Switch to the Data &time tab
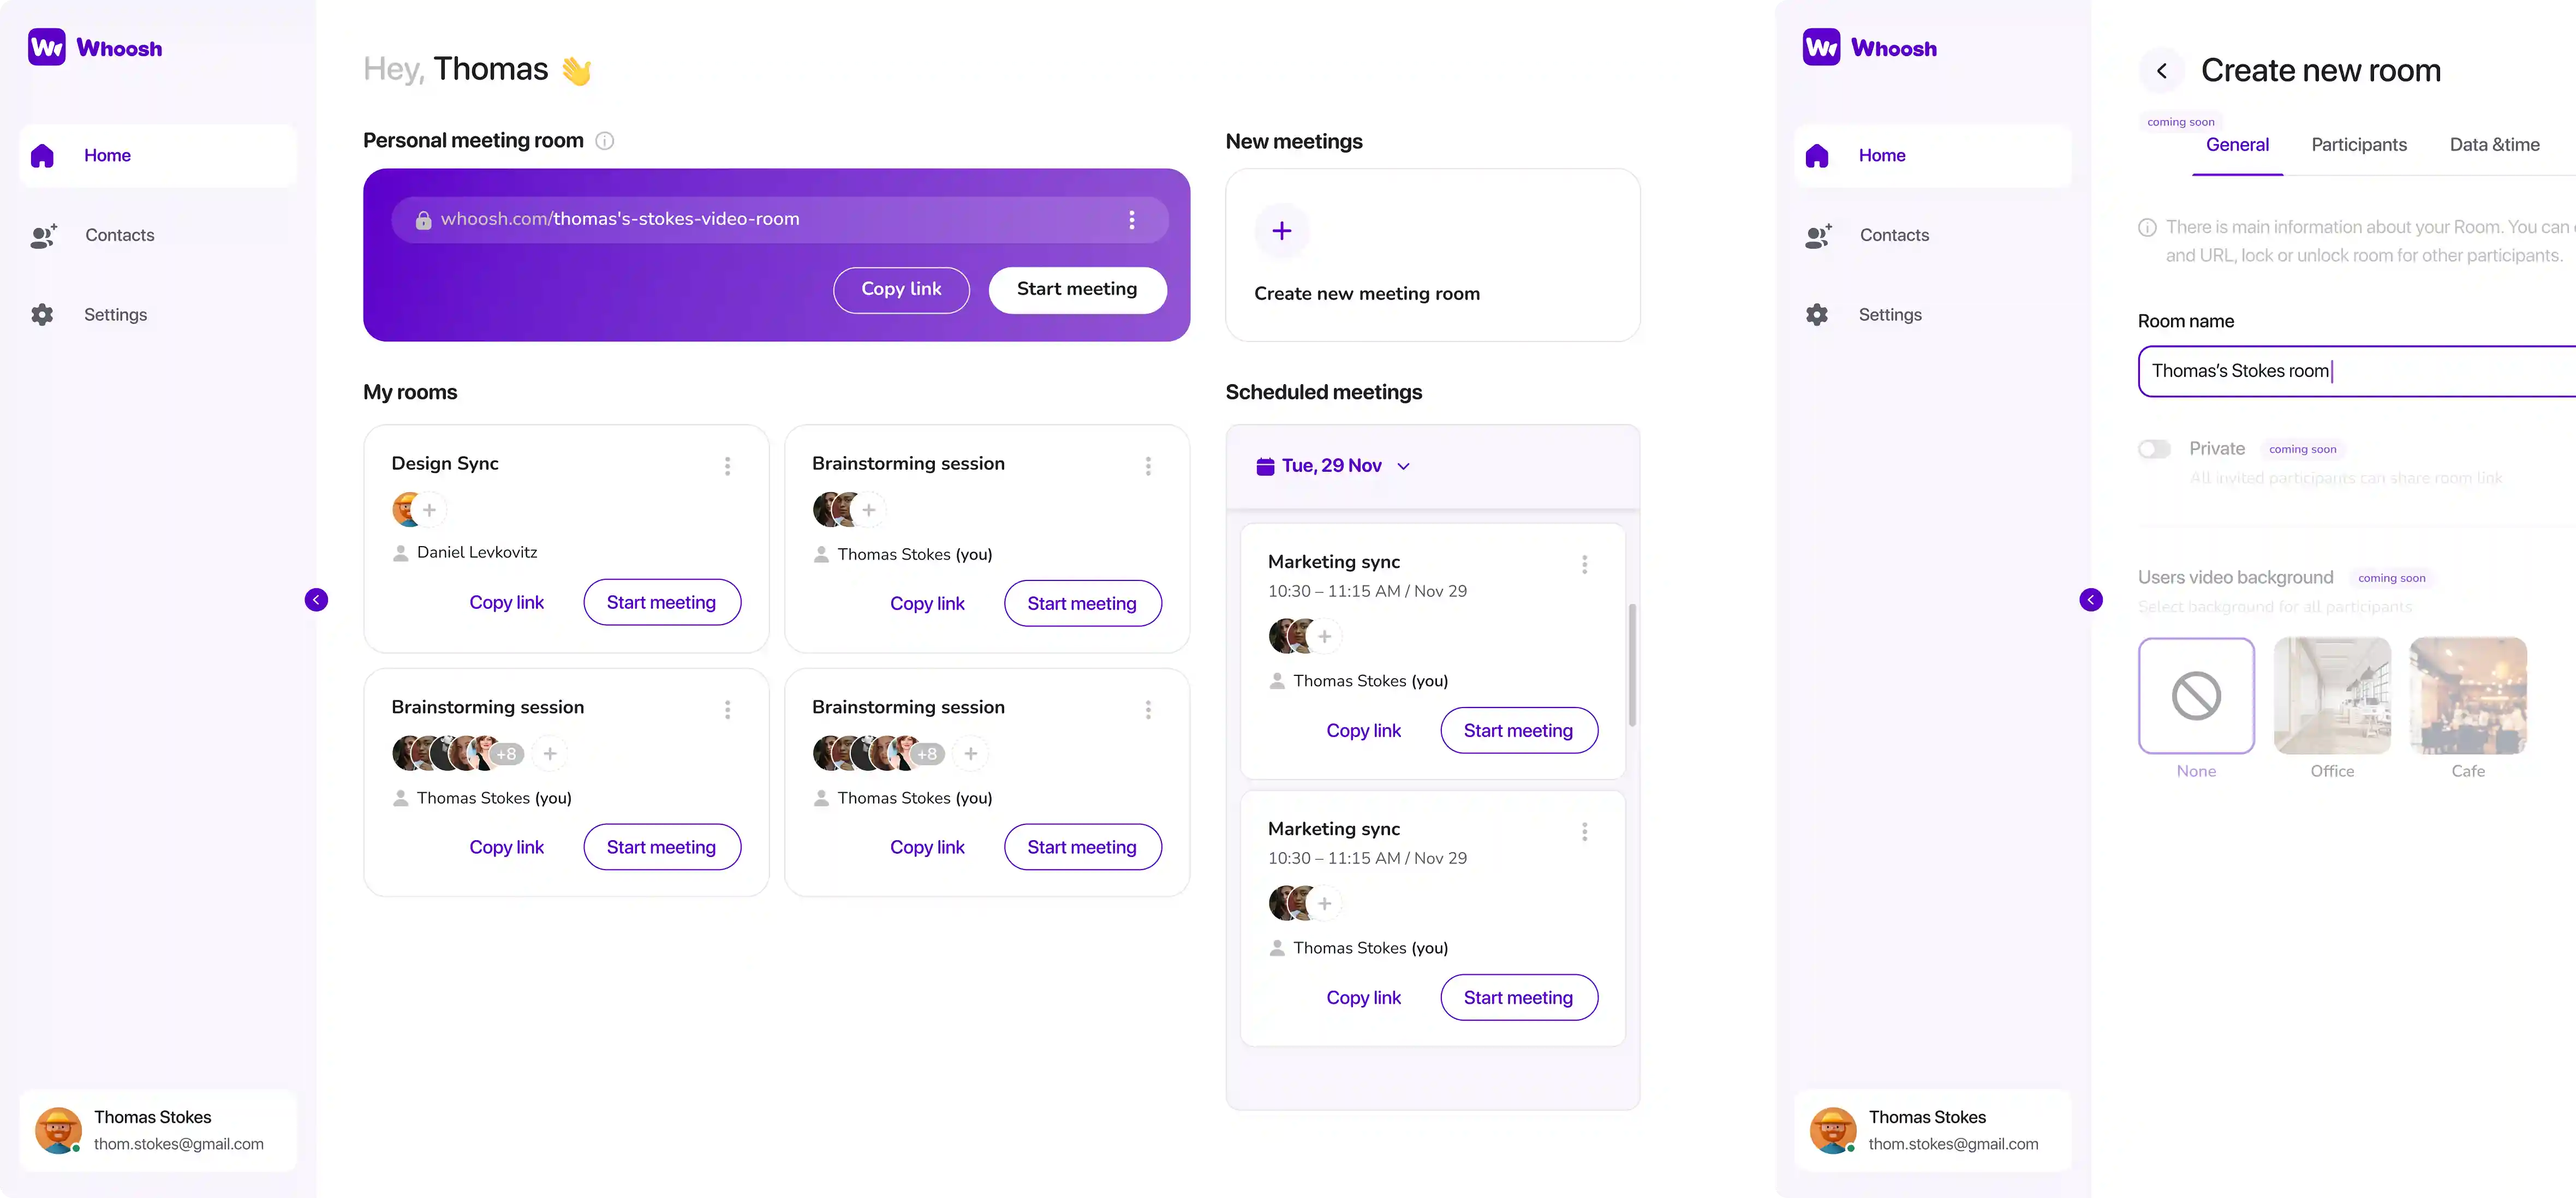2576x1198 pixels. coord(2494,145)
